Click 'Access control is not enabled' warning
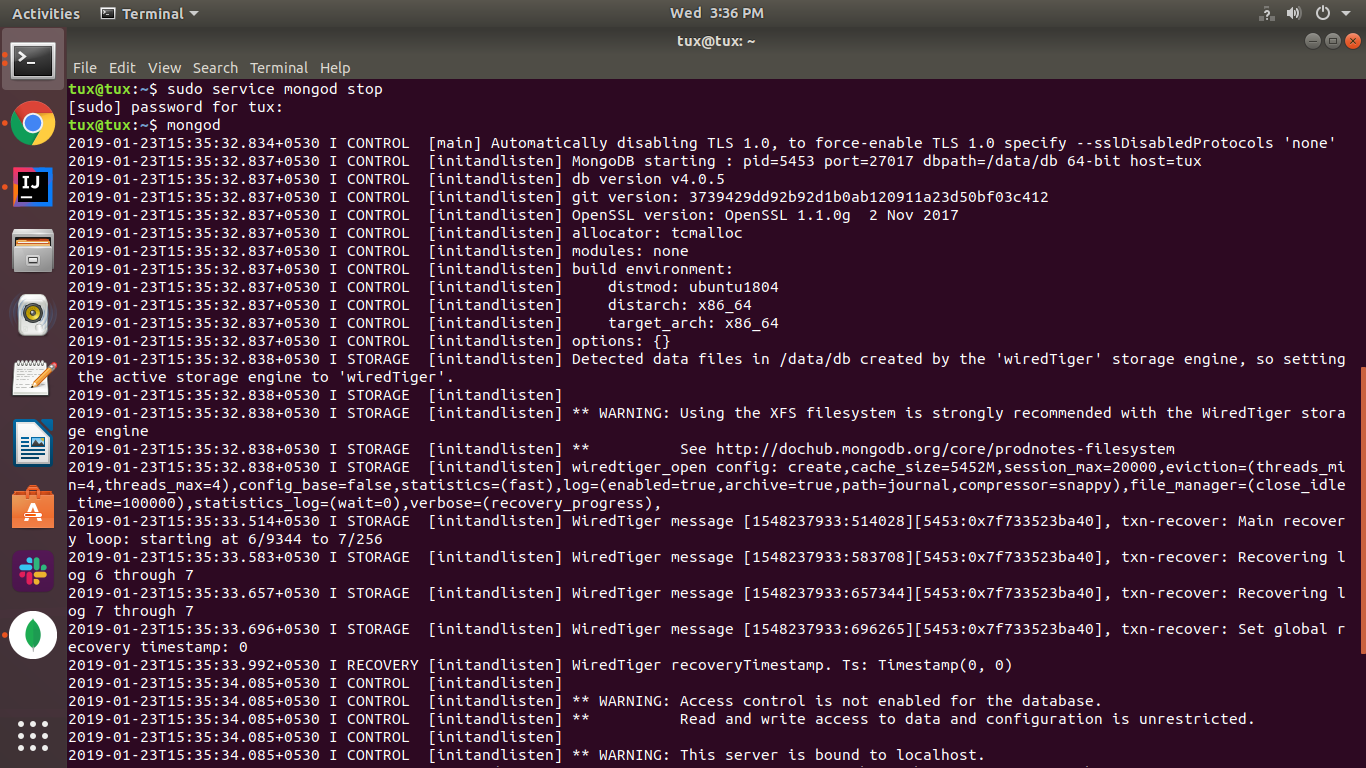1366x768 pixels. point(890,701)
